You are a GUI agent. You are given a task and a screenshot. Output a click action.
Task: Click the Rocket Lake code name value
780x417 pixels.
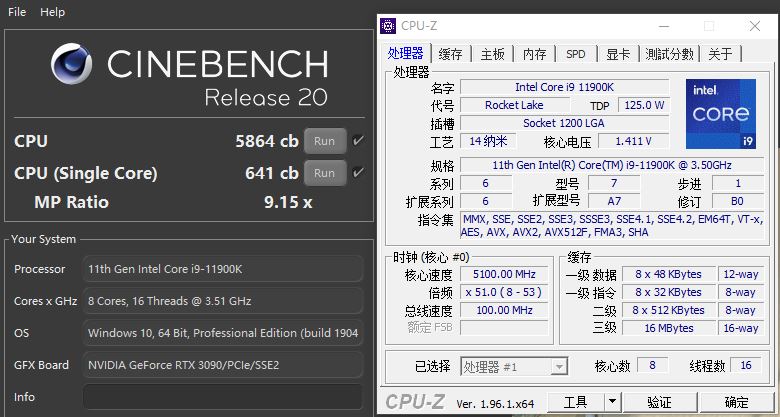click(514, 105)
